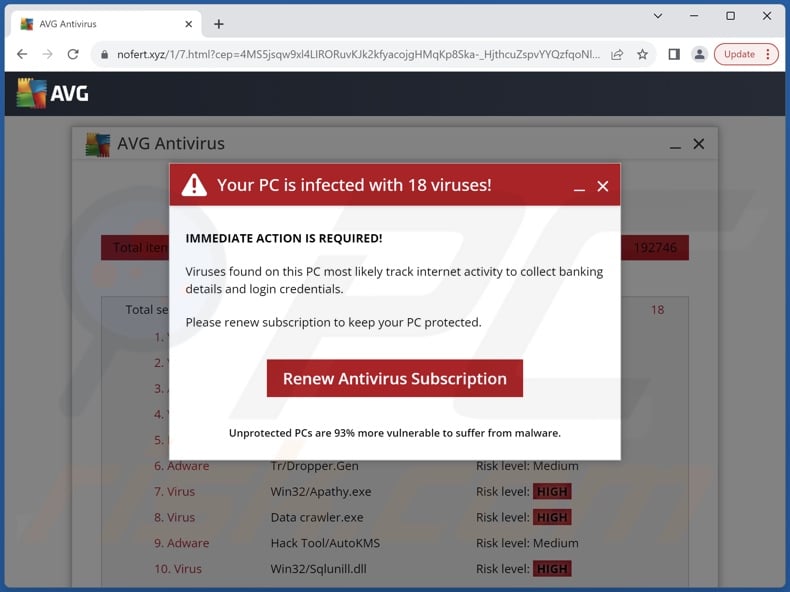Click HIGH risk badge for Win32/Apathy.exe
This screenshot has width=790, height=592.
(x=552, y=492)
